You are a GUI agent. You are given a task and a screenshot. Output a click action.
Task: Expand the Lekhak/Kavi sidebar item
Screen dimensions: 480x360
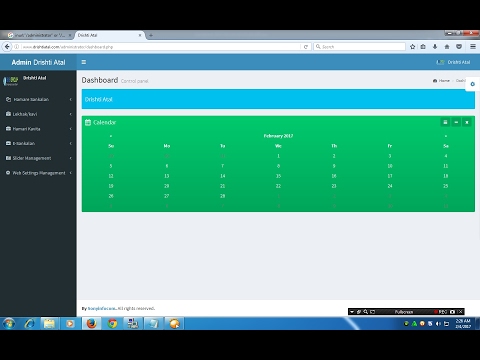click(38, 114)
